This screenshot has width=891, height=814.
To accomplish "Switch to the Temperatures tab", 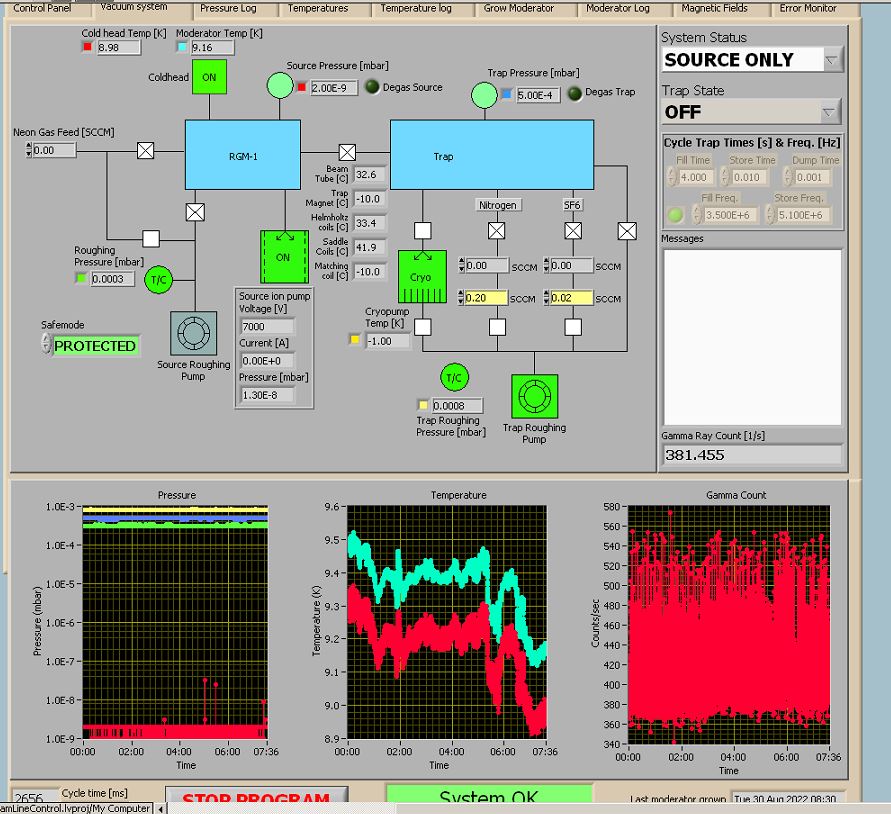I will point(318,8).
